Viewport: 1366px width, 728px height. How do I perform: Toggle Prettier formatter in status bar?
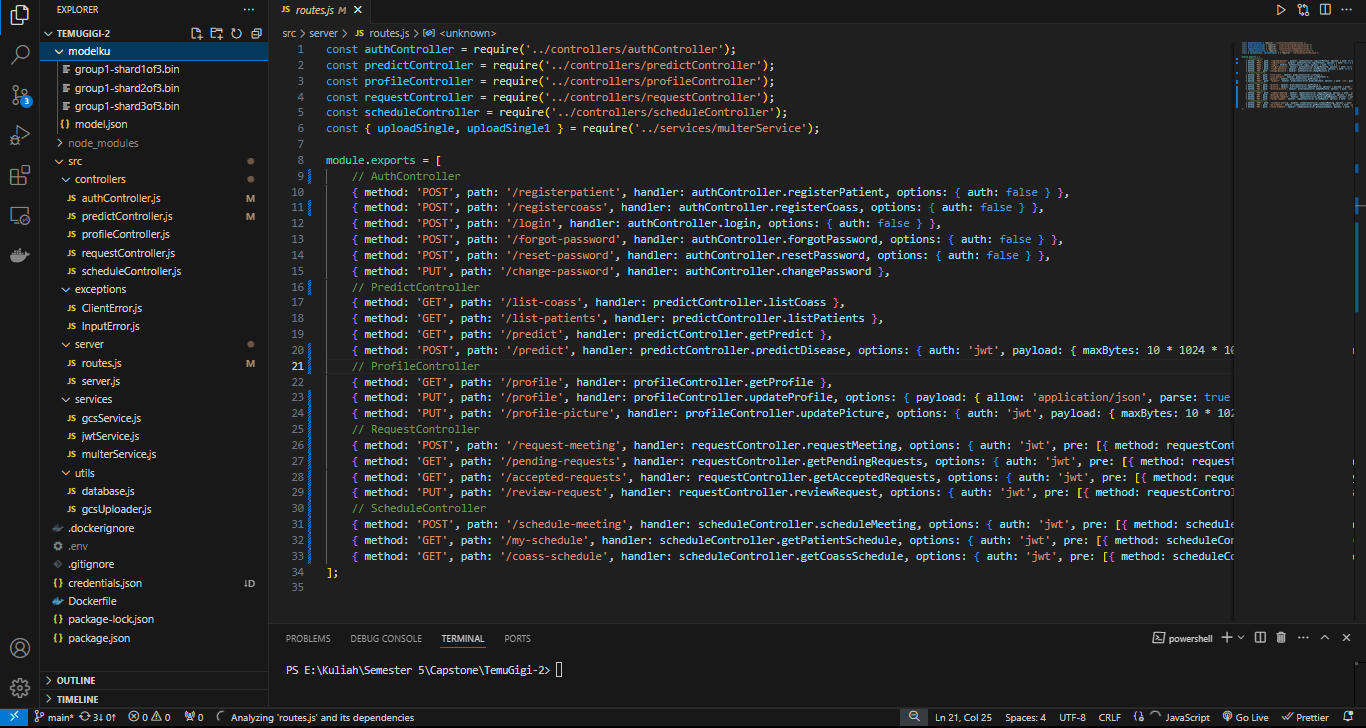(1305, 717)
